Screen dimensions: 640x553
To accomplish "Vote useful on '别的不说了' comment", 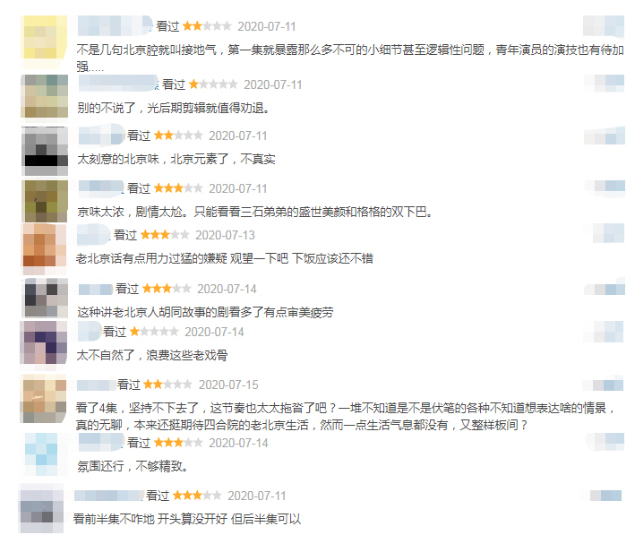I will pos(604,83).
